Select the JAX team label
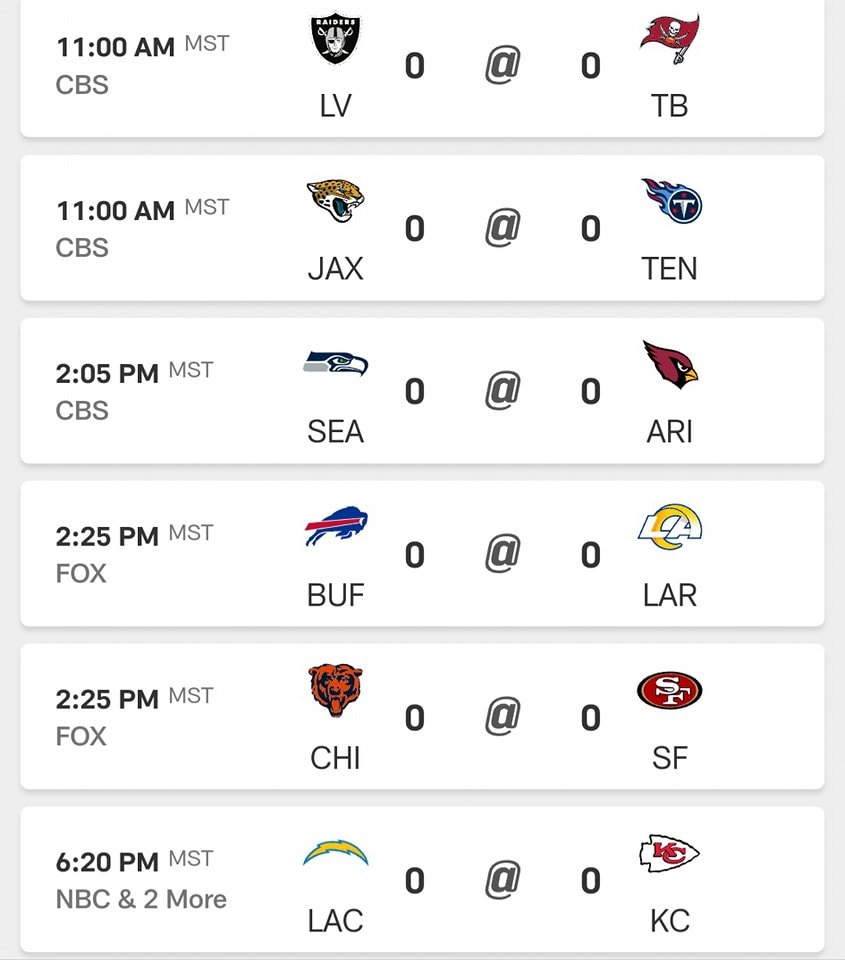The image size is (845, 960). click(336, 269)
